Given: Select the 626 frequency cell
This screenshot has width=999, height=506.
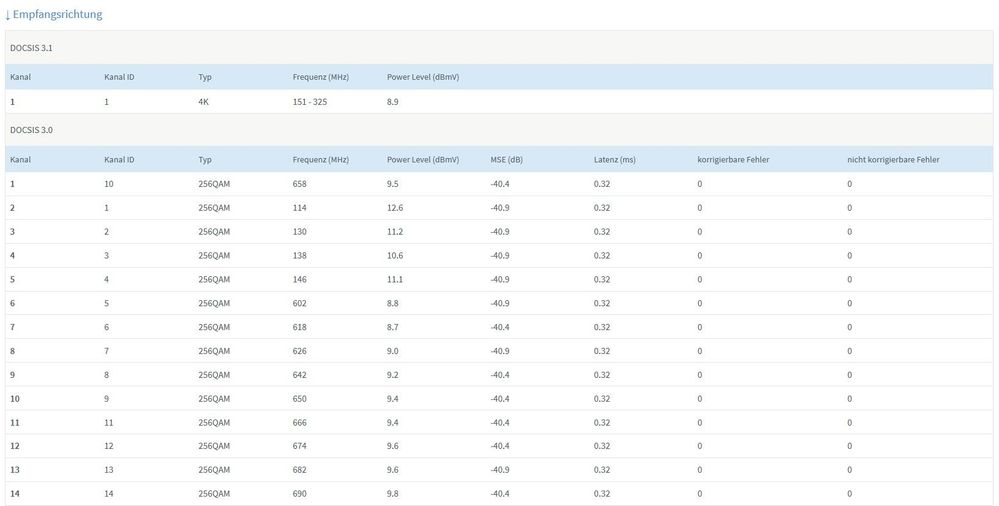Looking at the screenshot, I should click(299, 351).
